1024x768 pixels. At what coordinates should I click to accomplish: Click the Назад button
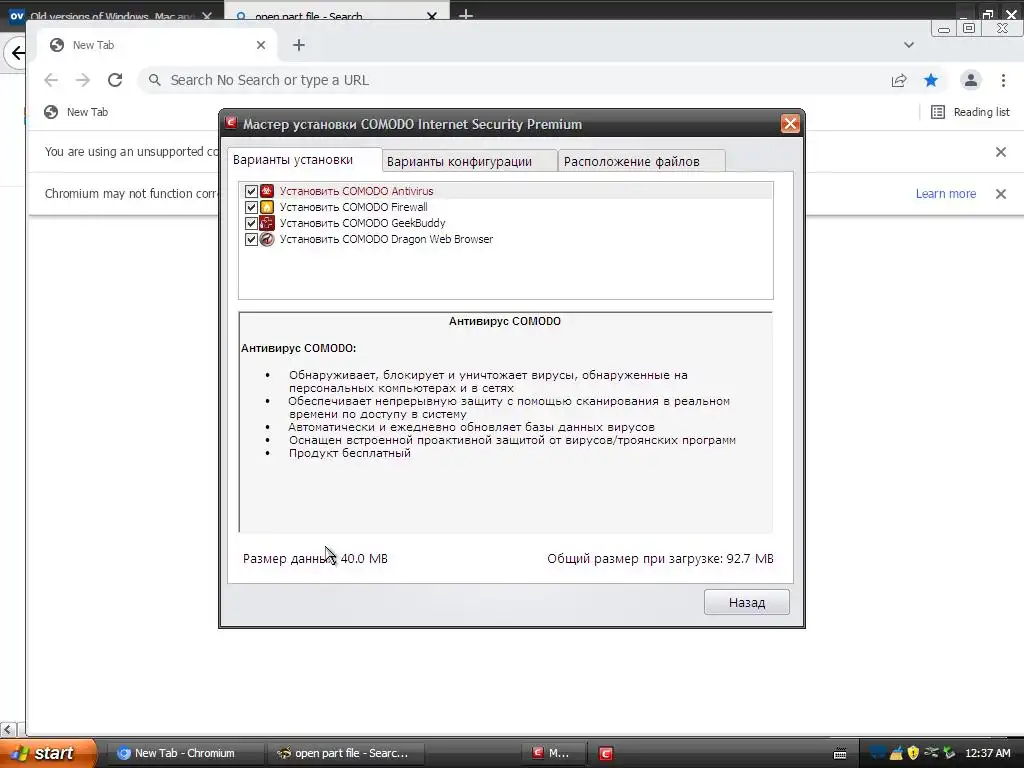(746, 602)
